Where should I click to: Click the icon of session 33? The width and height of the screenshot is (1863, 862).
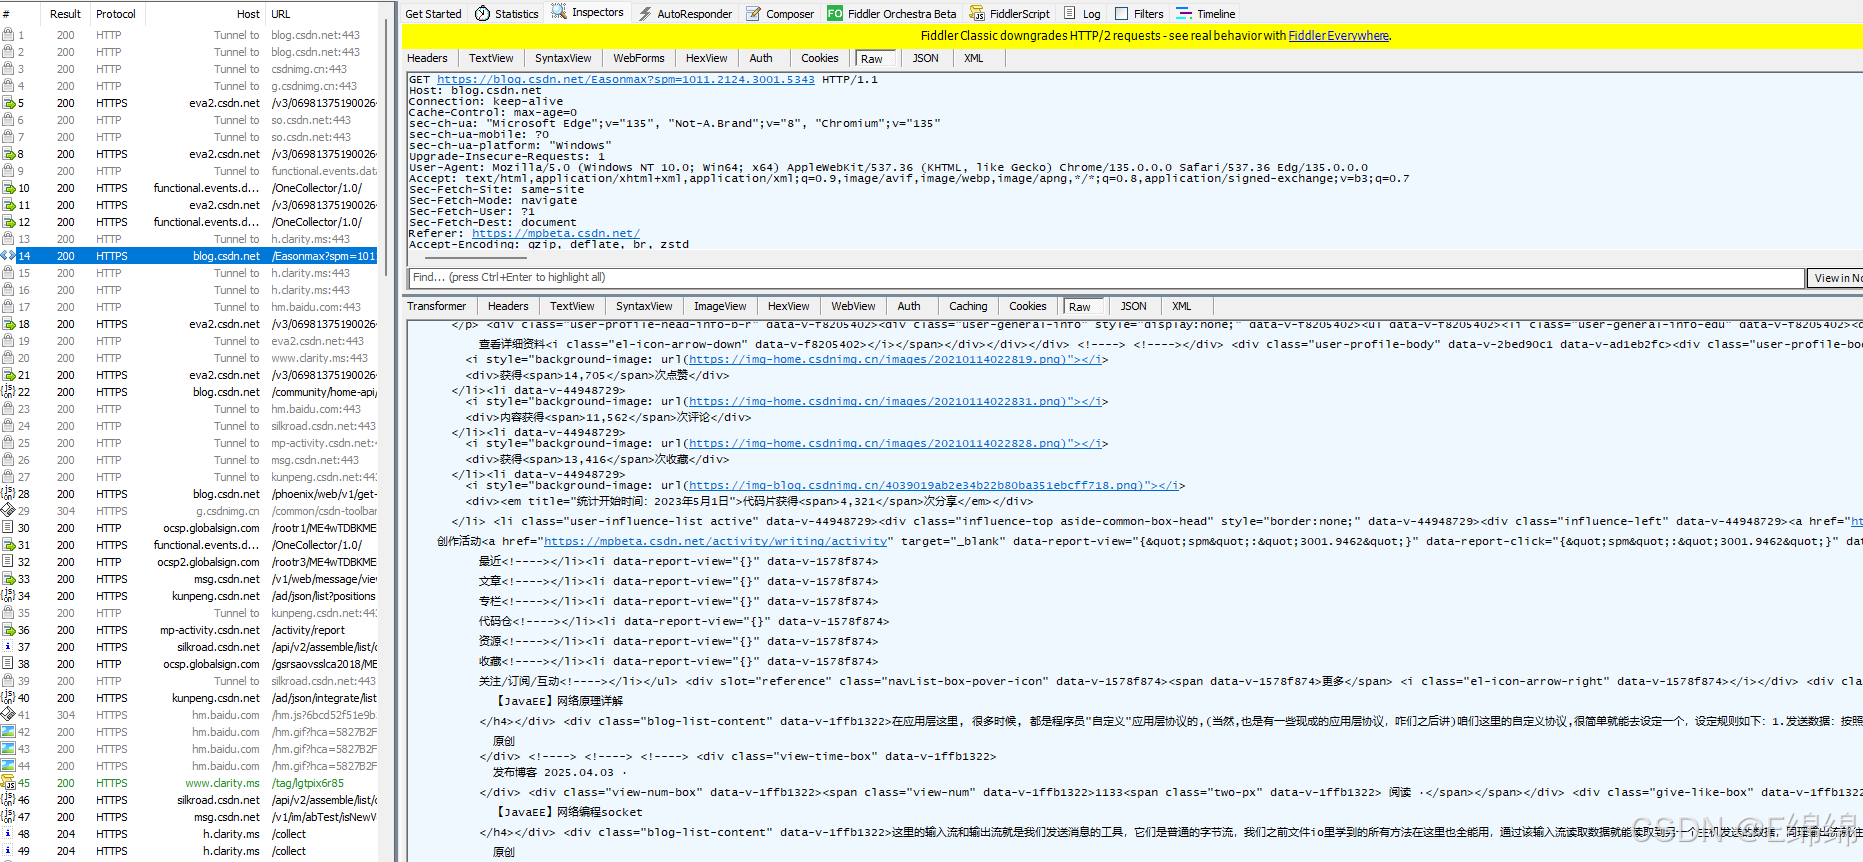[8, 579]
